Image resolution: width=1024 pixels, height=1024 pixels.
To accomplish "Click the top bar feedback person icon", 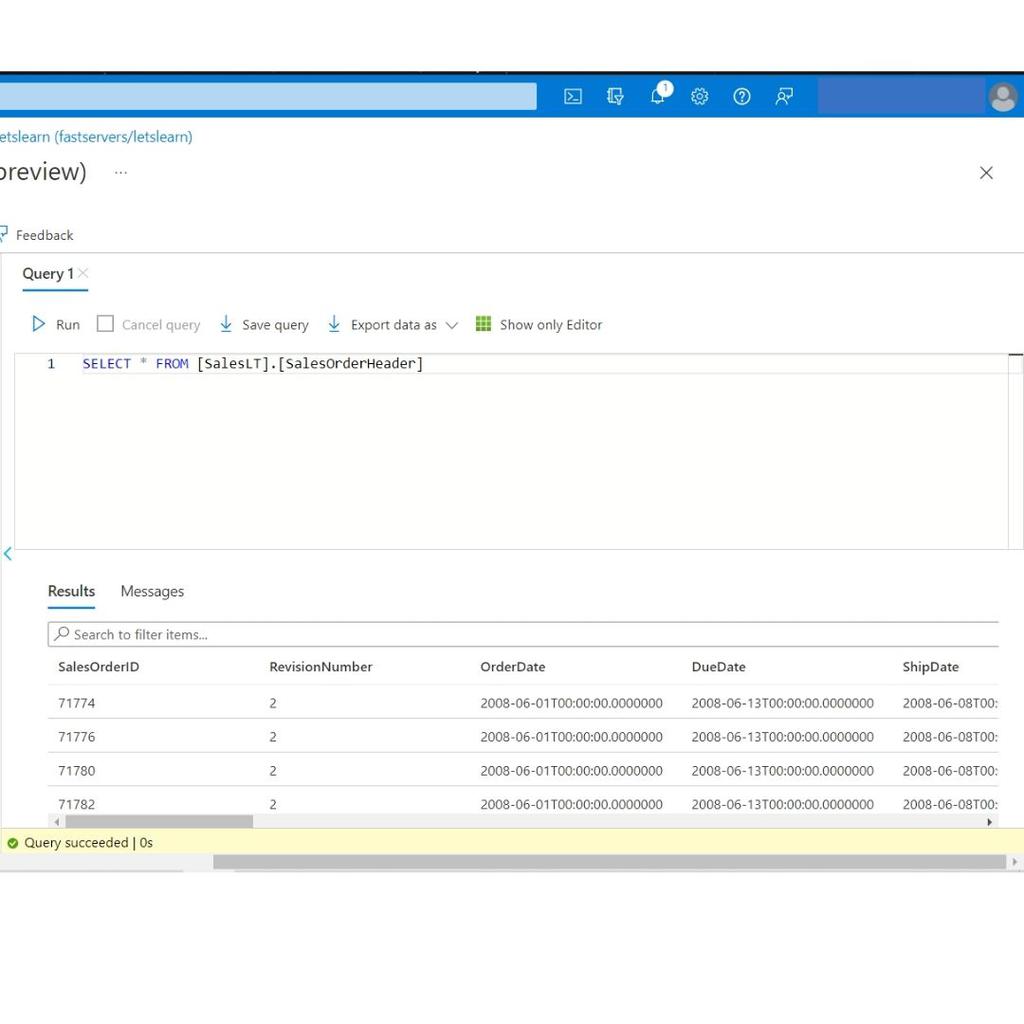I will coord(784,96).
